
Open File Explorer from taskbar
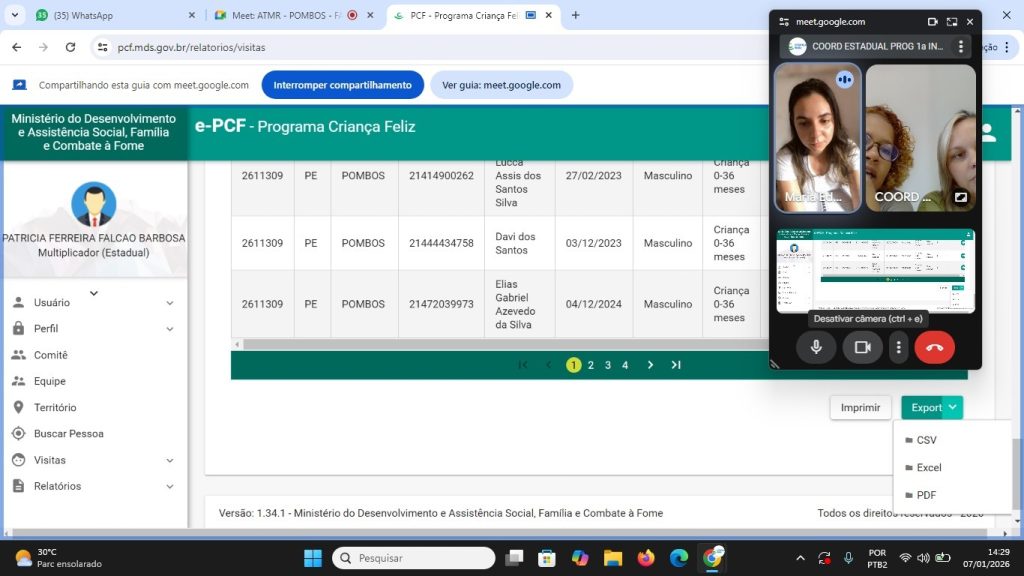click(612, 558)
